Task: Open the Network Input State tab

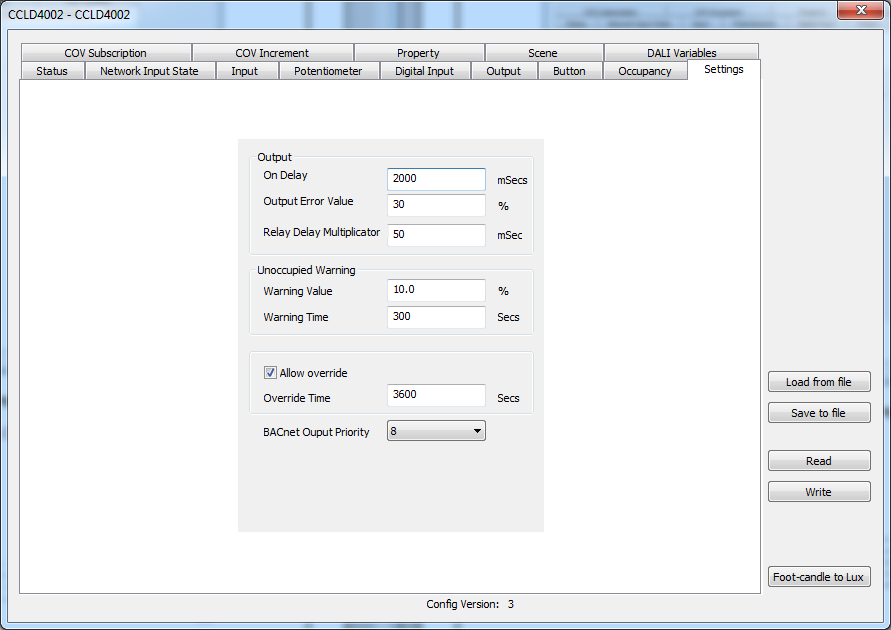Action: pyautogui.click(x=149, y=71)
